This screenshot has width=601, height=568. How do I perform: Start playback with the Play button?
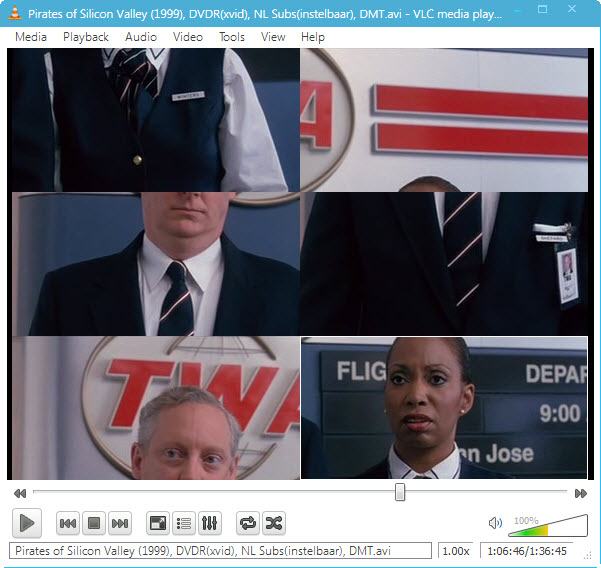tap(26, 523)
